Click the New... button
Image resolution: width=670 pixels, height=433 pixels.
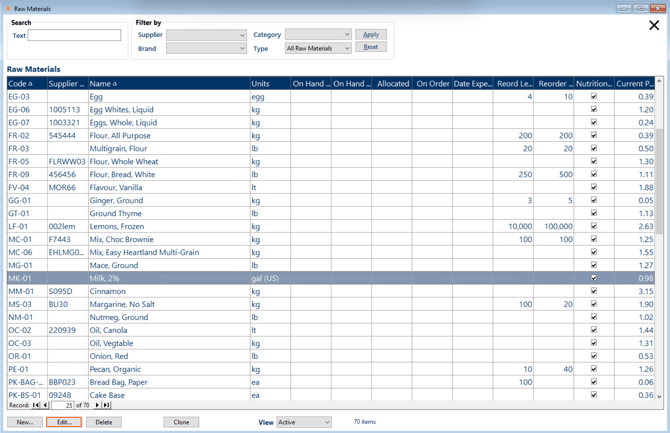[x=25, y=422]
